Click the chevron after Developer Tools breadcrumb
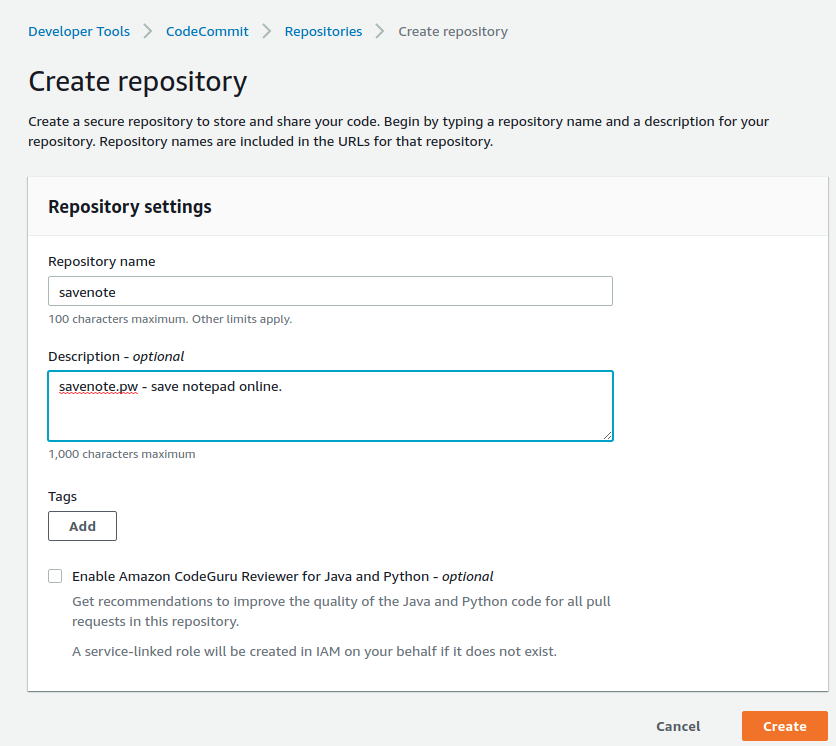 click(147, 31)
